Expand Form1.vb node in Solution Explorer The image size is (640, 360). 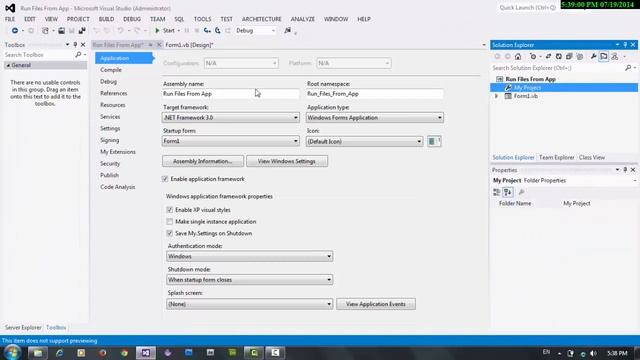(497, 96)
